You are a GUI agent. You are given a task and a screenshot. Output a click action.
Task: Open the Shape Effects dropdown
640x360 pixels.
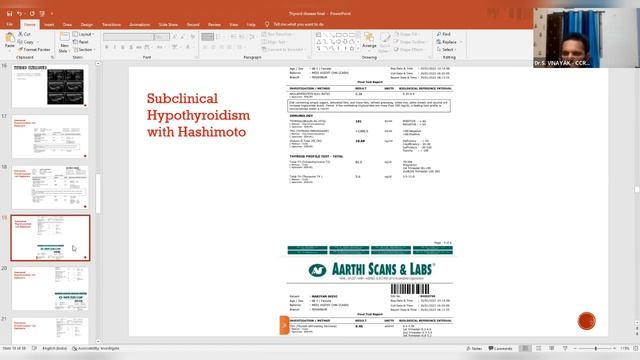410,49
